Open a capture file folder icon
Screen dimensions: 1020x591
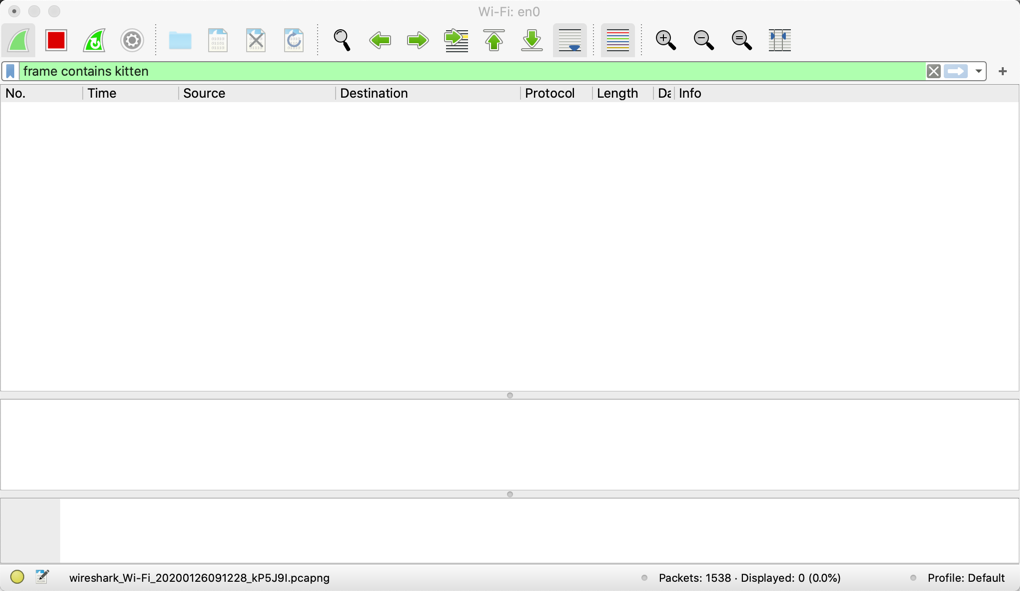coord(180,40)
